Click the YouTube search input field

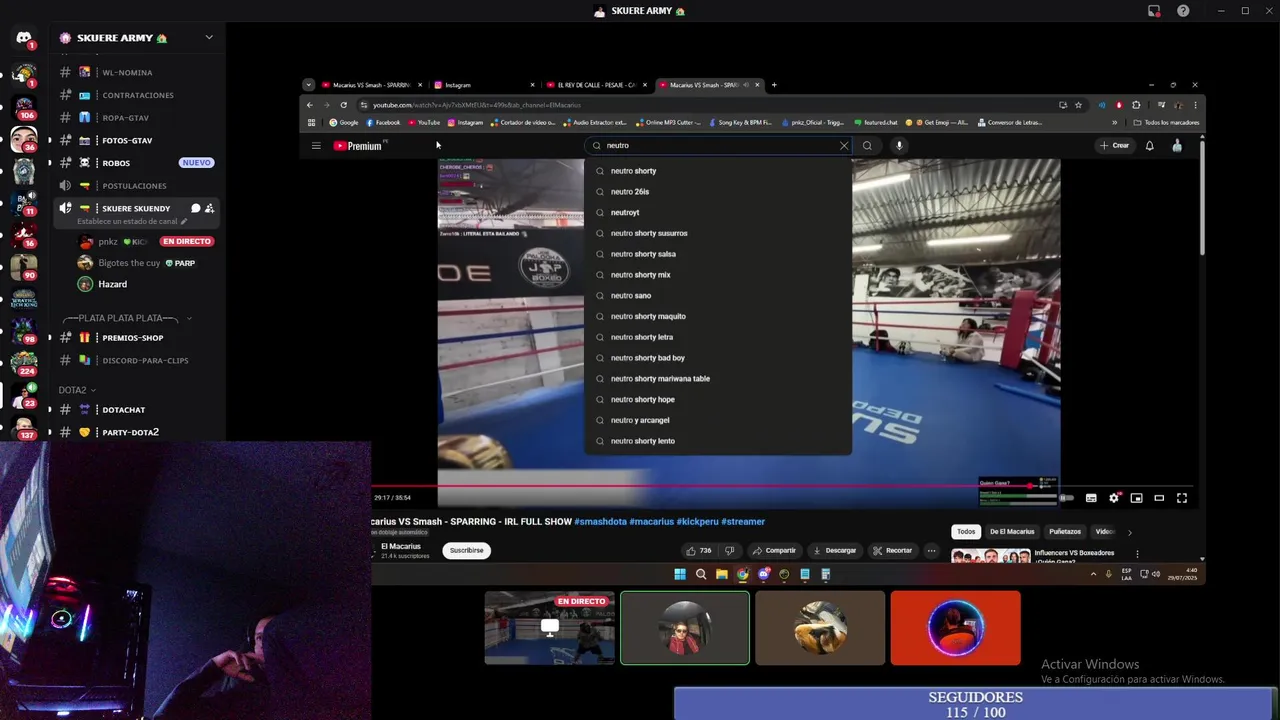720,145
